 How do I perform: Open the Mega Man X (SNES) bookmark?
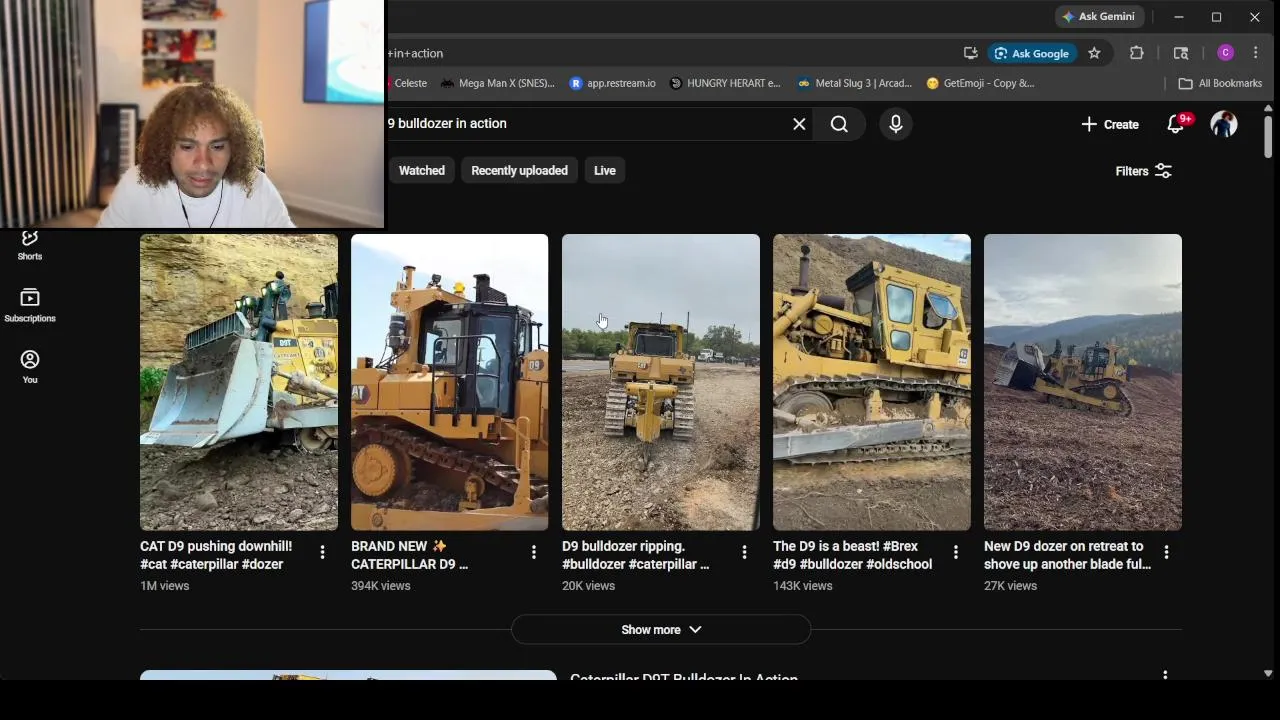(x=497, y=83)
